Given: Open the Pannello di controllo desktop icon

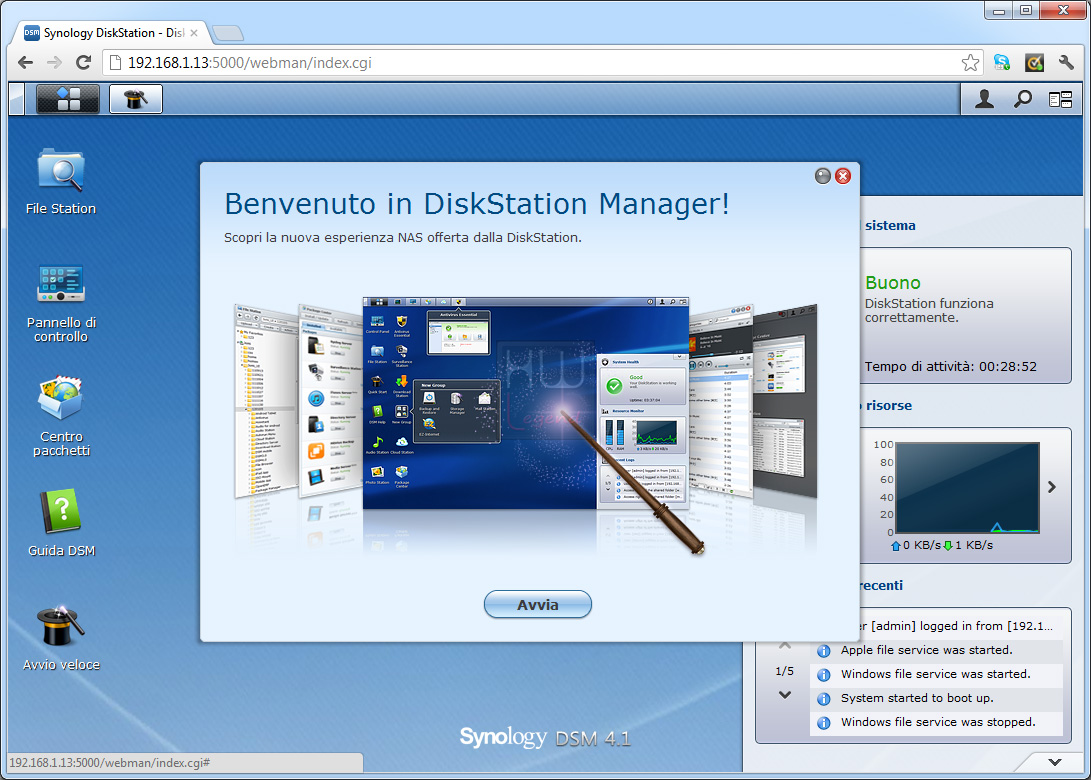Looking at the screenshot, I should pos(61,303).
